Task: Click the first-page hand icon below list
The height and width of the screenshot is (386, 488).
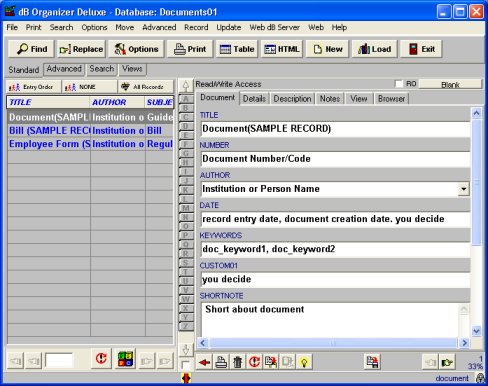Action: click(x=15, y=361)
